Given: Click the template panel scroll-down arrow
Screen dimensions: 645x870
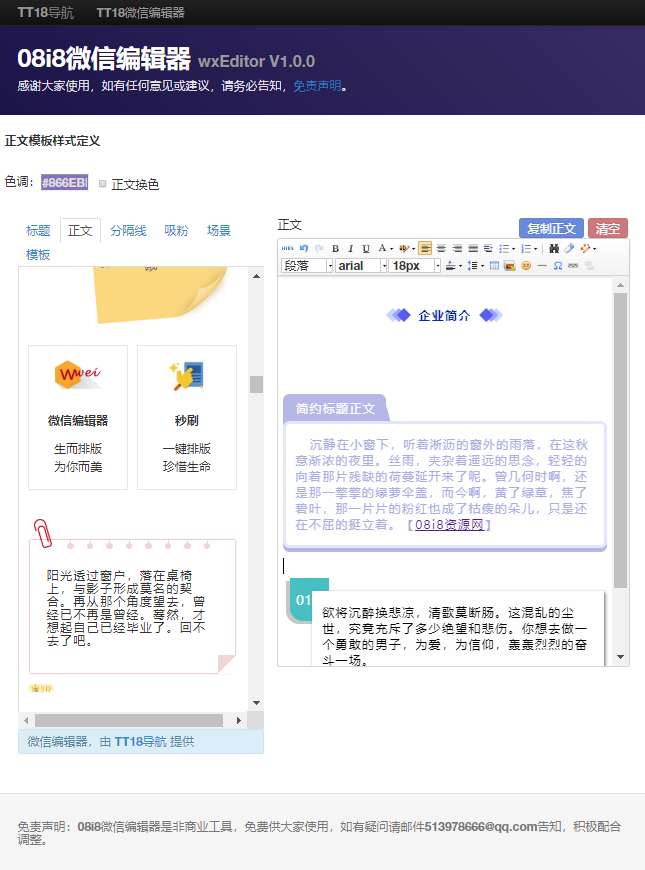Looking at the screenshot, I should pos(256,702).
